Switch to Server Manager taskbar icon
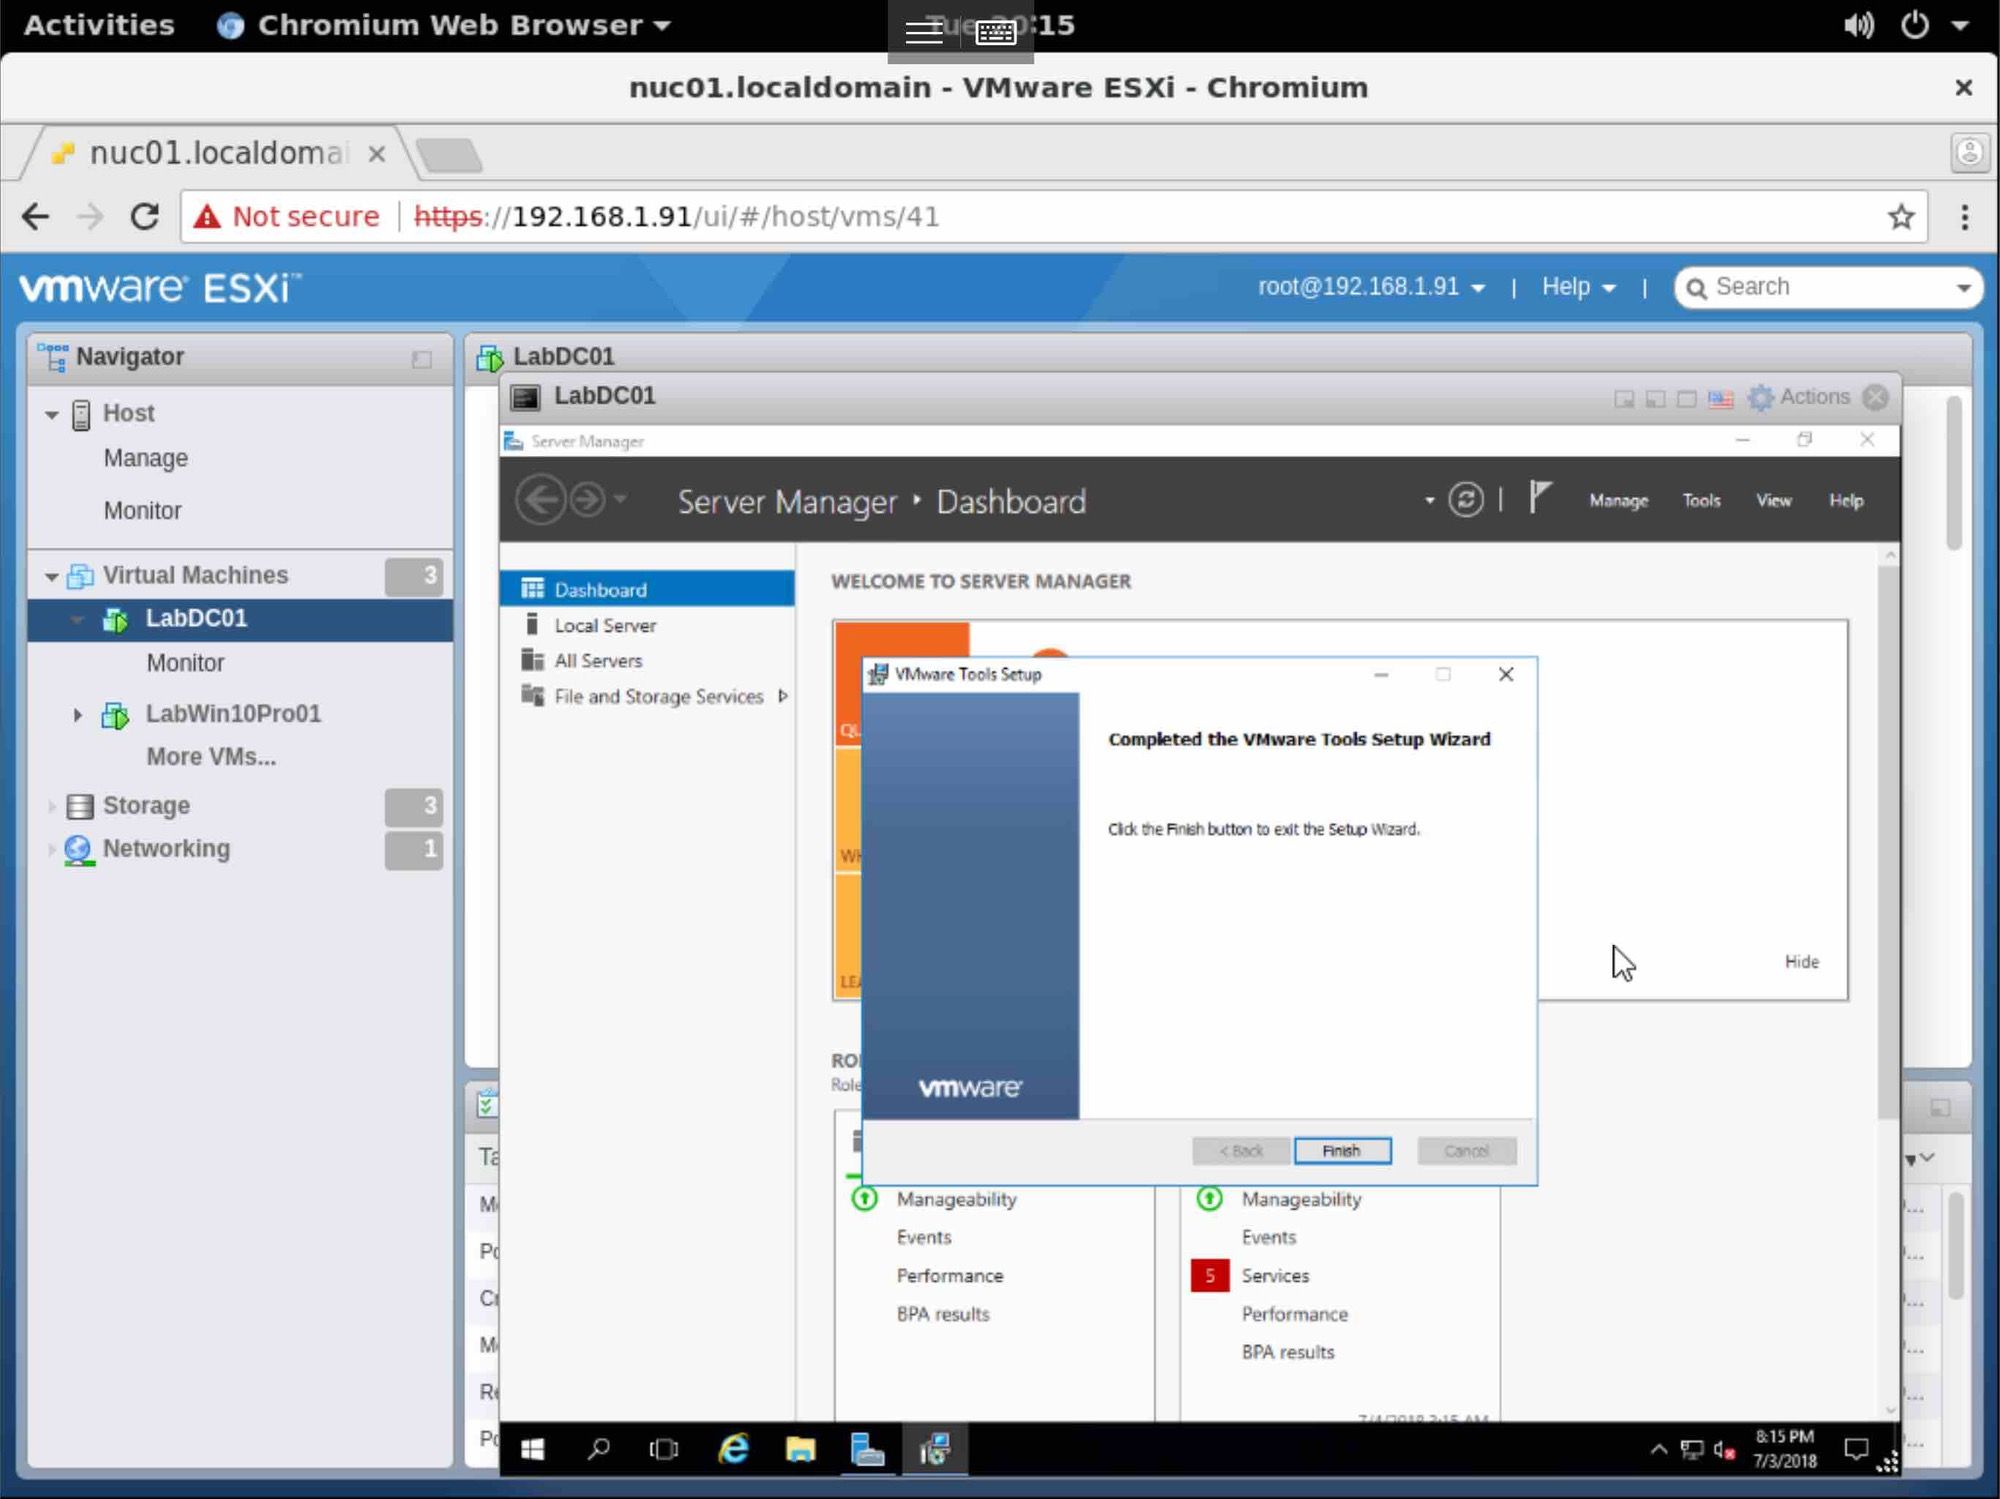Image resolution: width=2000 pixels, height=1499 pixels. [x=867, y=1449]
